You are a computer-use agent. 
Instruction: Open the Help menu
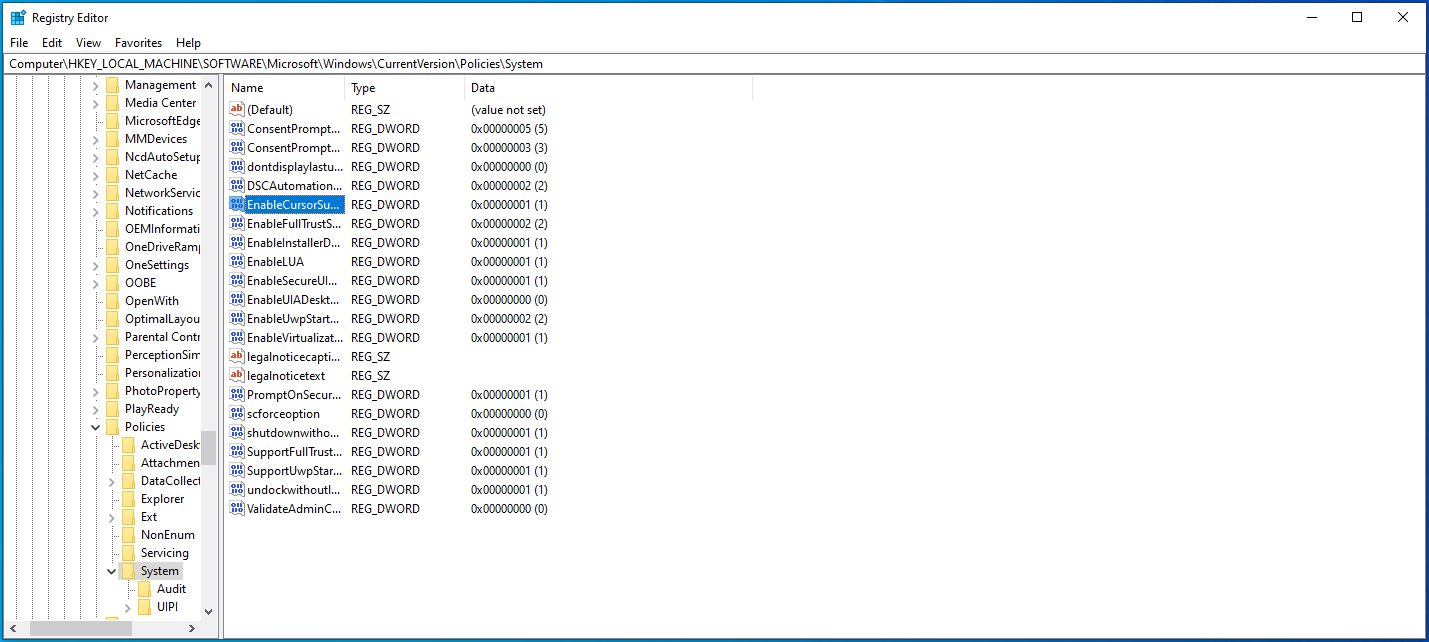click(188, 43)
